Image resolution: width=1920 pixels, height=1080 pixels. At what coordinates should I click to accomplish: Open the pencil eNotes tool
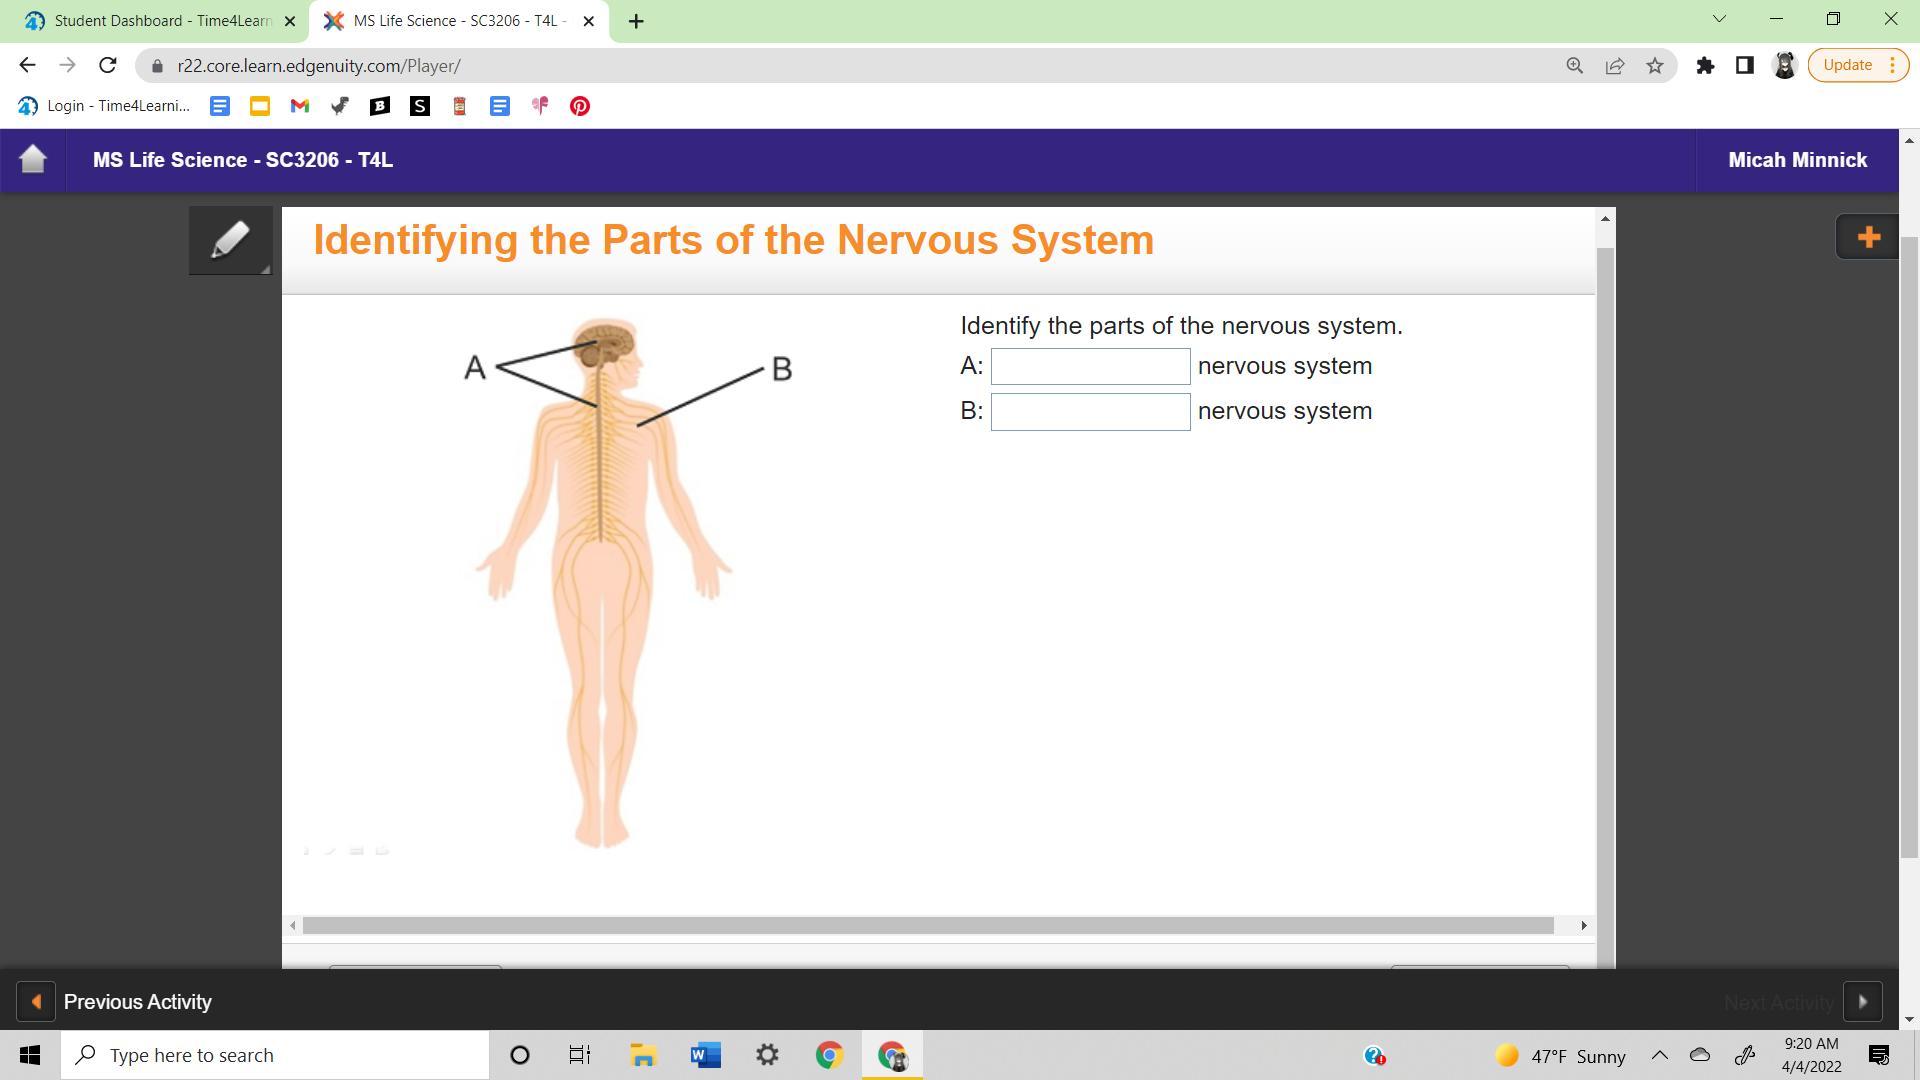tap(230, 240)
